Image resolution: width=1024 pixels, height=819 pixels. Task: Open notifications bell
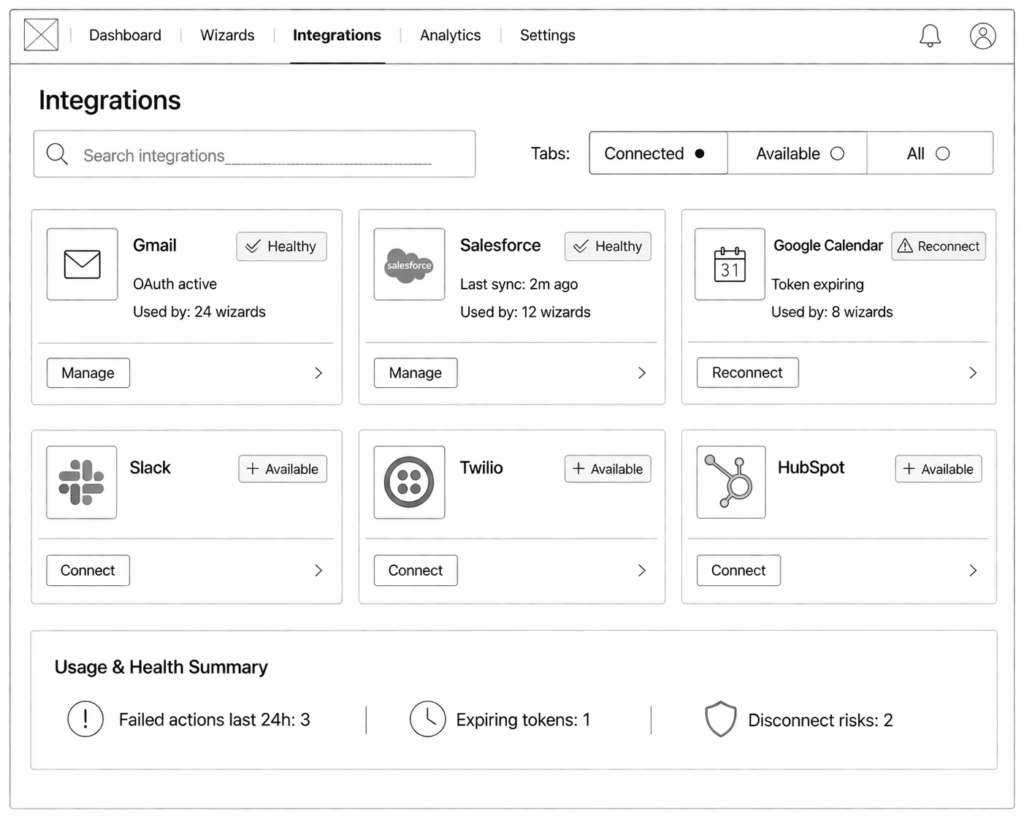click(930, 36)
